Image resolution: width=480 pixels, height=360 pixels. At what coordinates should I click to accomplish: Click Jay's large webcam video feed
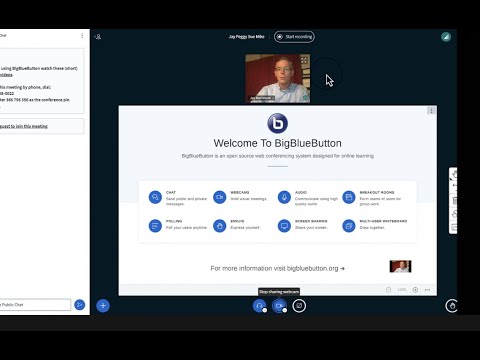coord(278,78)
